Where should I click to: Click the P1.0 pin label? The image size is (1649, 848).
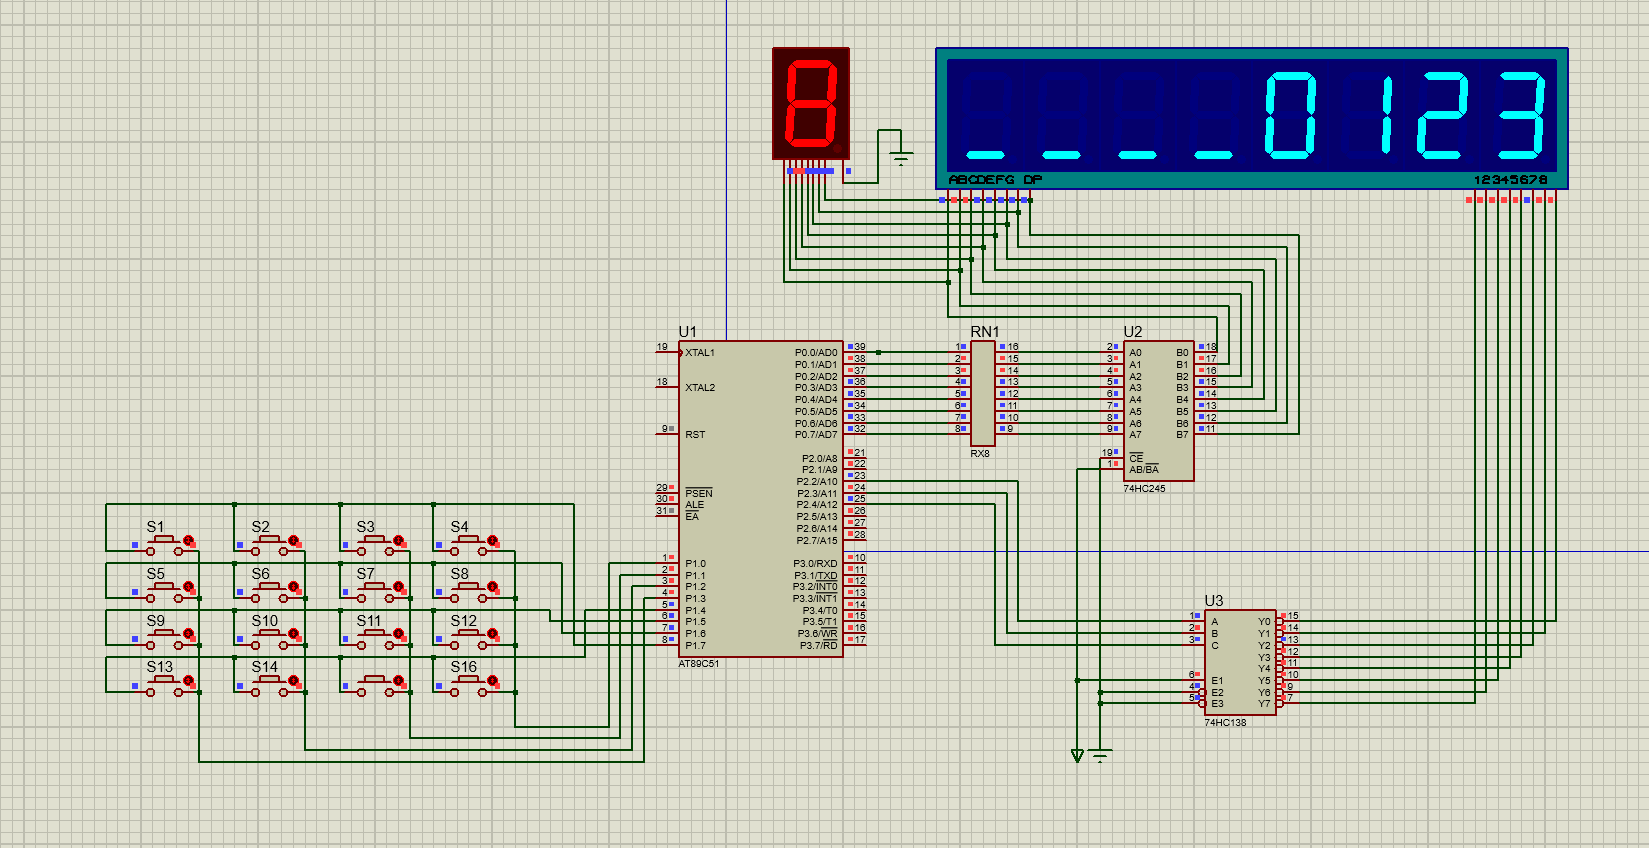coord(695,564)
